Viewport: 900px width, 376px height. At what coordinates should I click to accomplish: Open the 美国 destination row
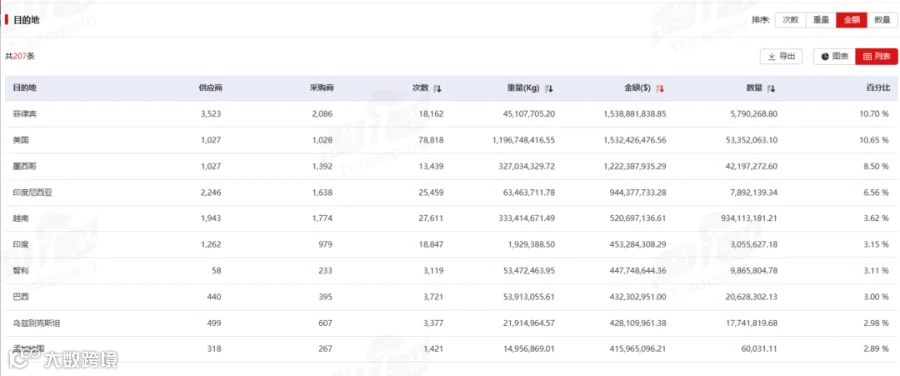pos(450,140)
